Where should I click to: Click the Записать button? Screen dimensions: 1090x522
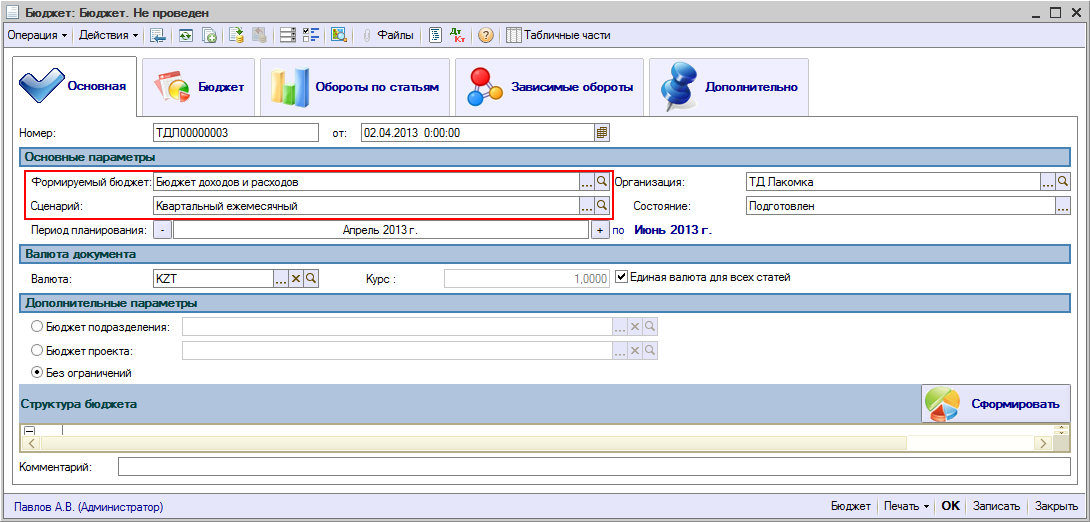996,506
